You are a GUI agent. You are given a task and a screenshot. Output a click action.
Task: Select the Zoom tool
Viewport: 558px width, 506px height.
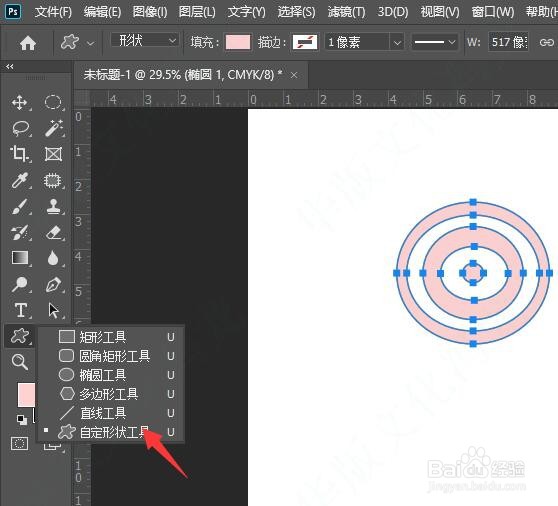click(x=20, y=362)
